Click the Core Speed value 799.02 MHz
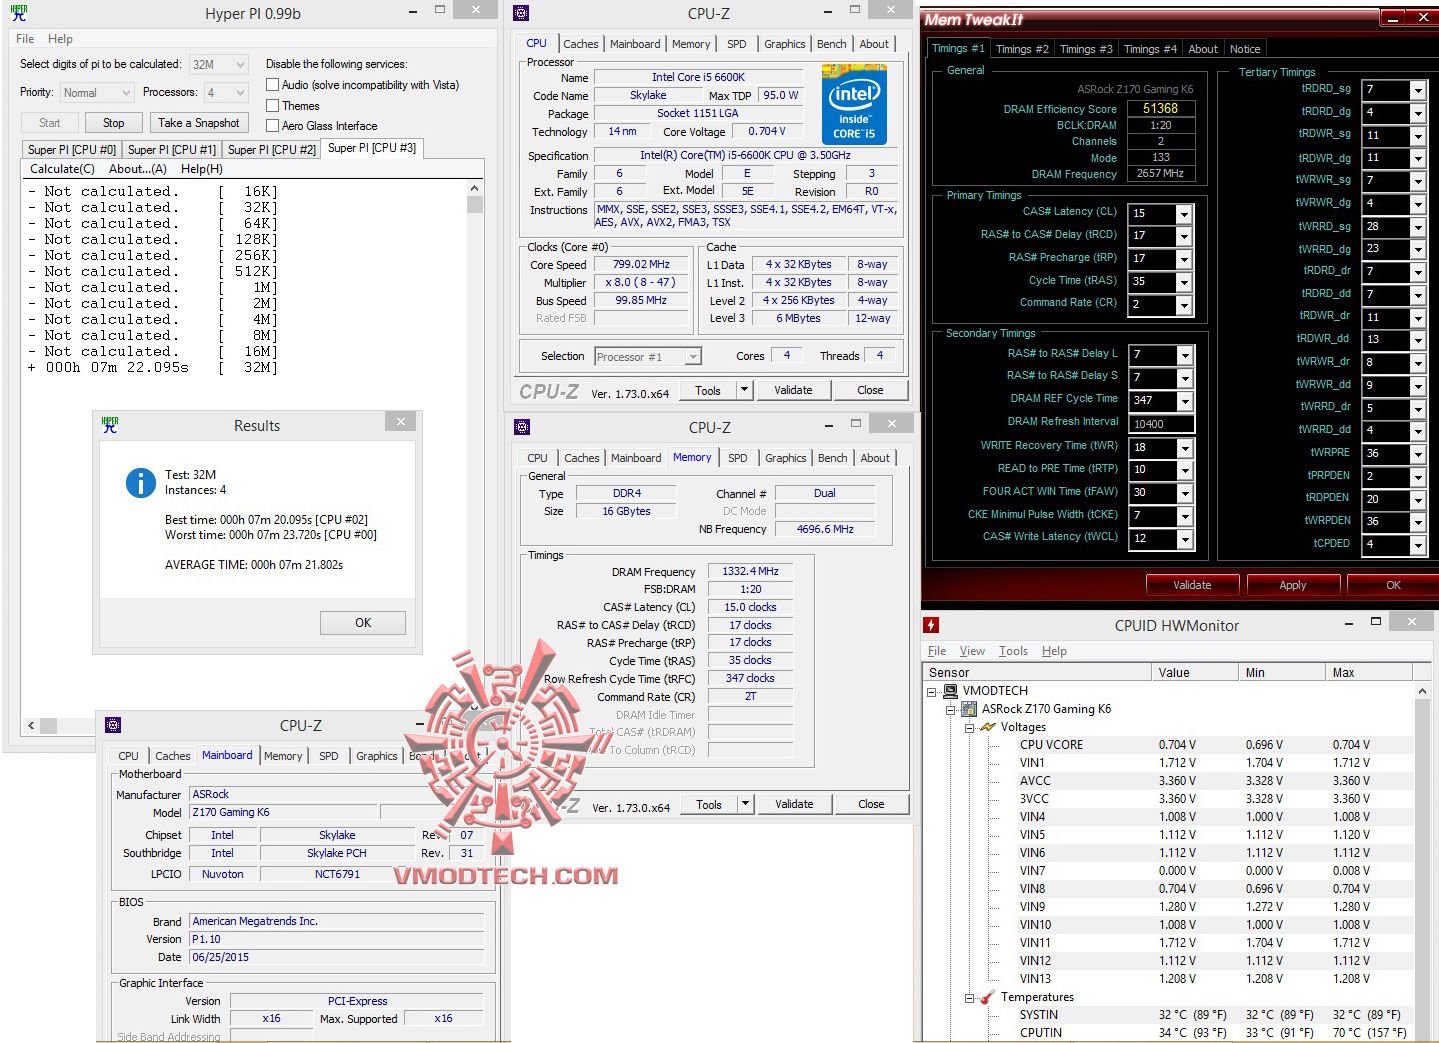 [642, 265]
